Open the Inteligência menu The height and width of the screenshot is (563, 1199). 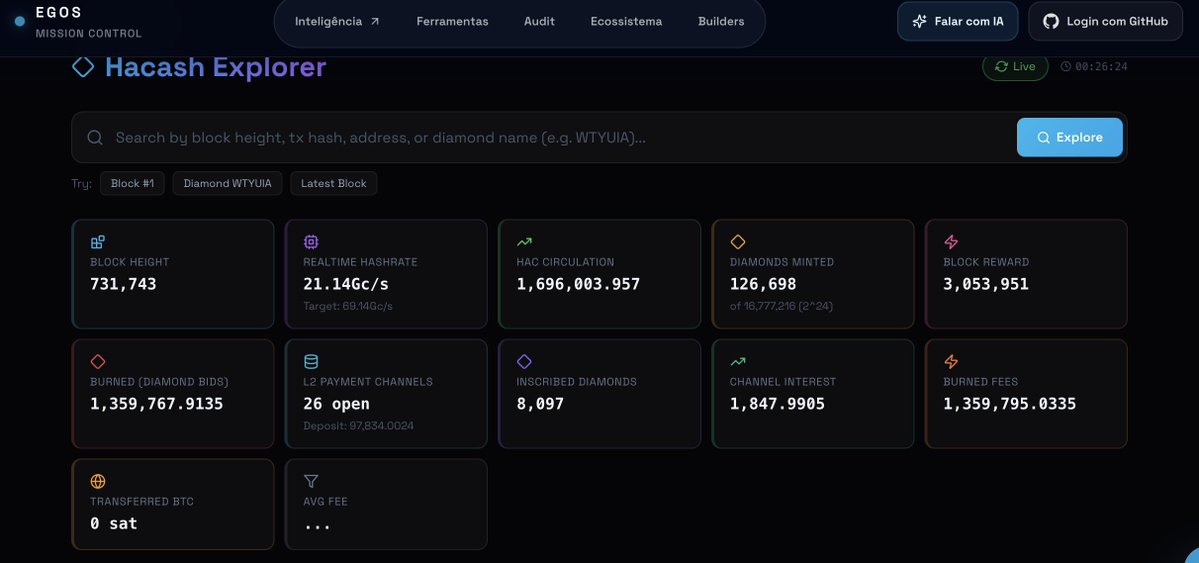click(337, 21)
